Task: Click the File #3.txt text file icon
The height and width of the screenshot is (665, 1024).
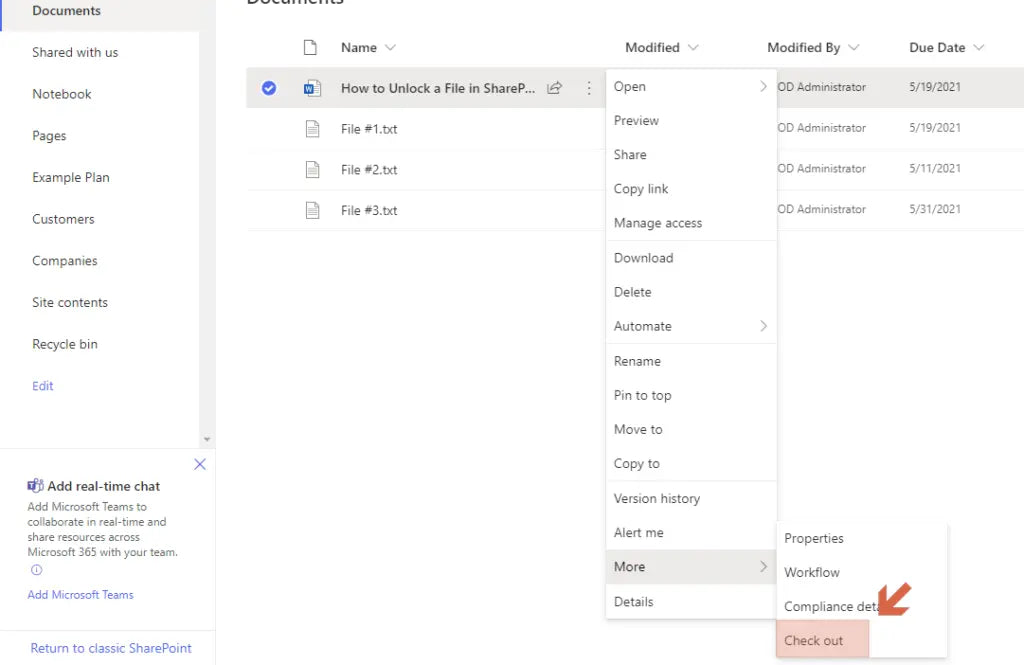Action: click(312, 210)
